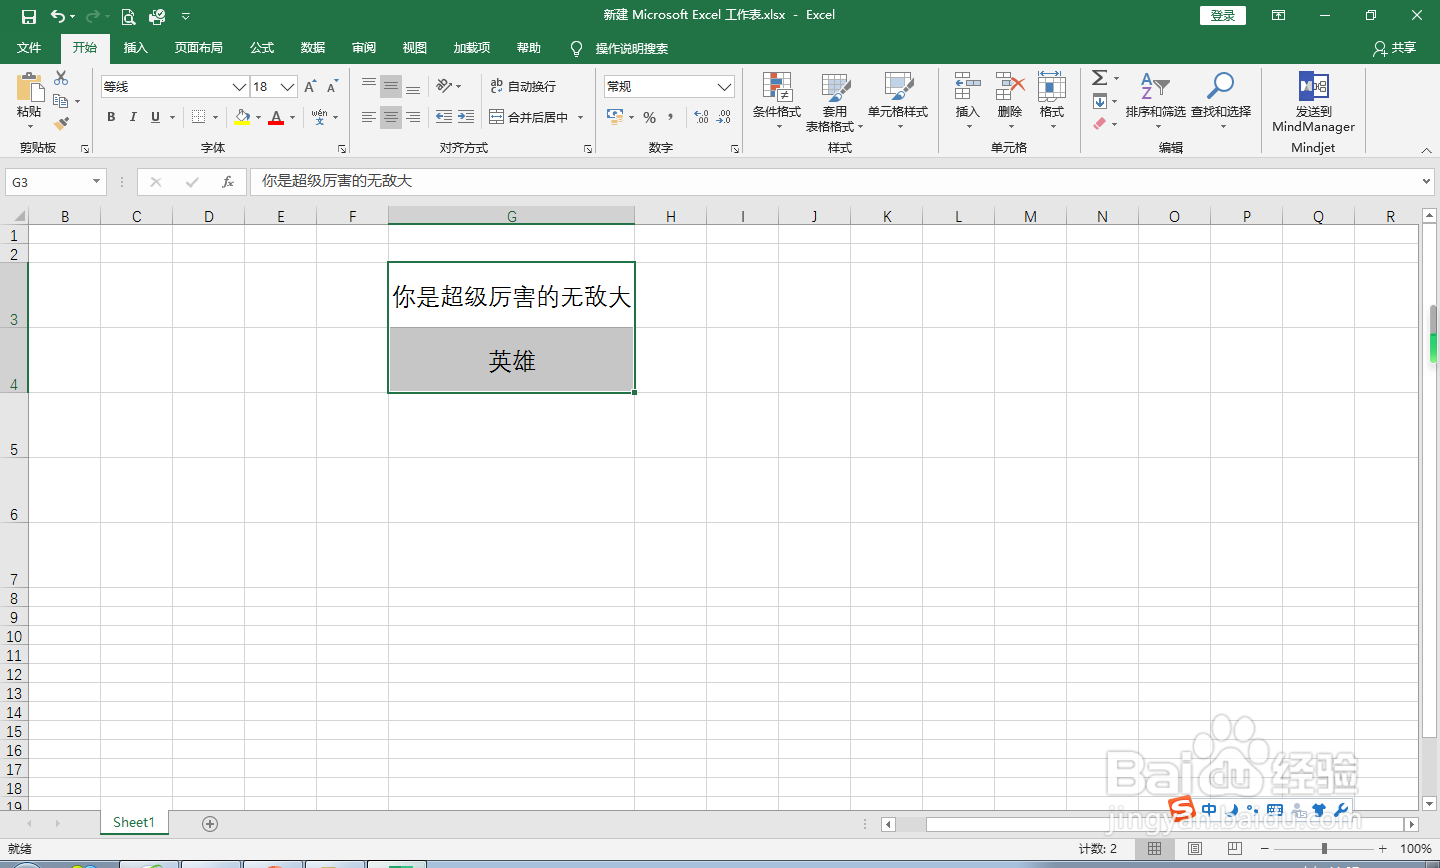Open the number format dropdown 常规
Screen dimensions: 1440x868
point(725,87)
